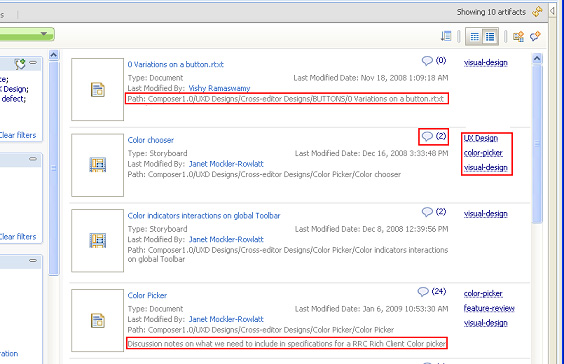The image size is (564, 364).
Task: Open comments for Color indicators interactions
Action: [434, 211]
